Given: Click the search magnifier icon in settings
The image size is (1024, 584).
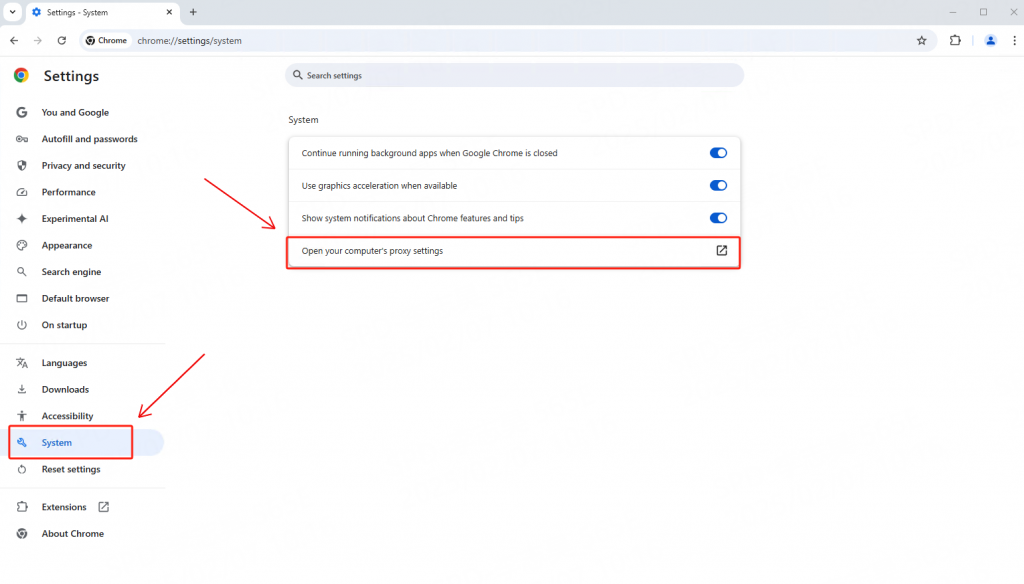Looking at the screenshot, I should click(298, 75).
